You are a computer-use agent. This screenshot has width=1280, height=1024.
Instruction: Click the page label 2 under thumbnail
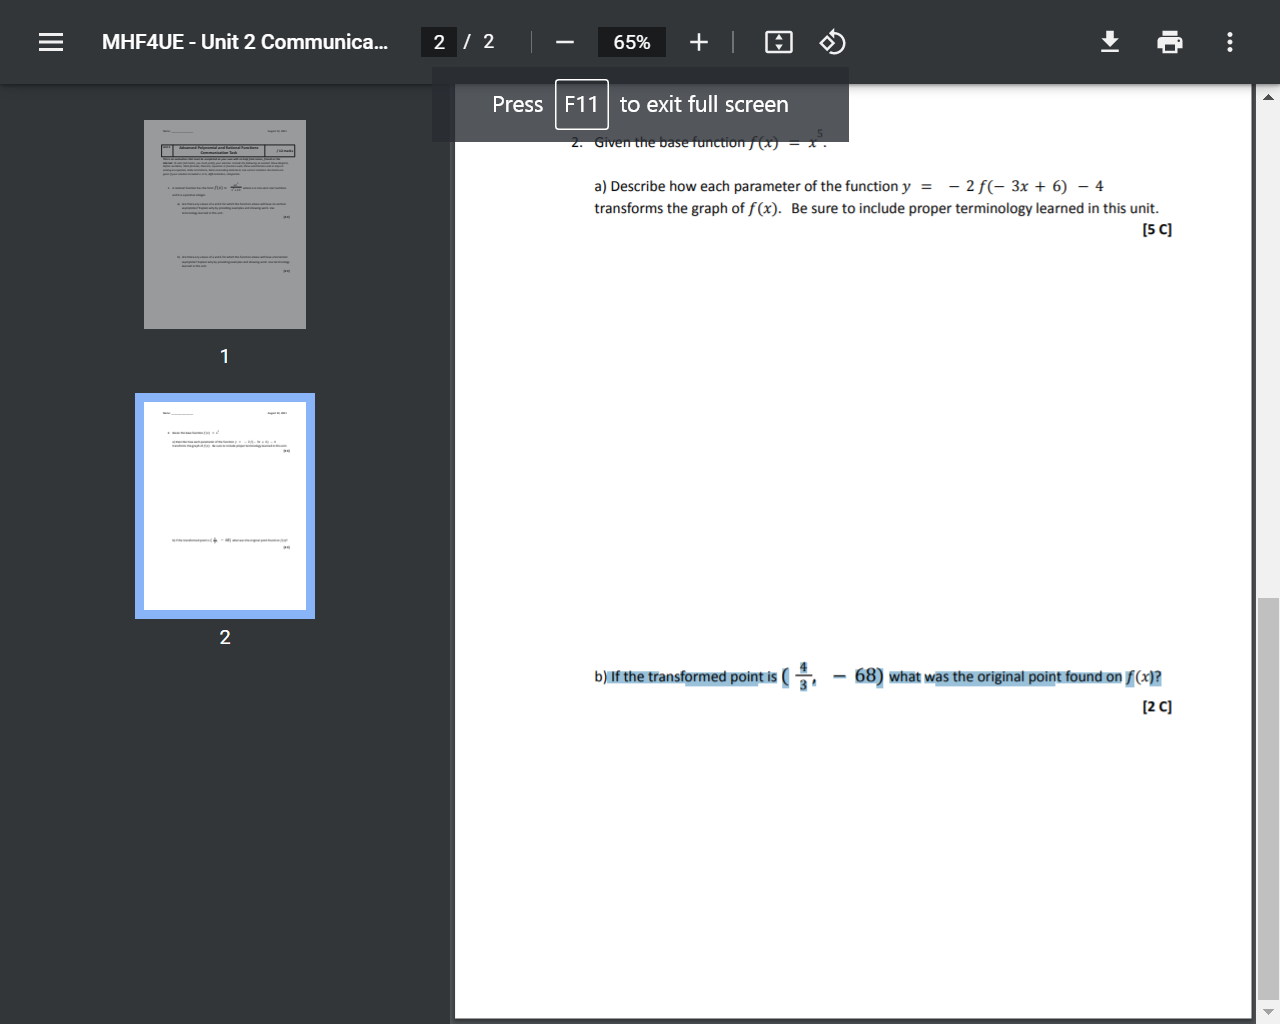click(x=224, y=636)
